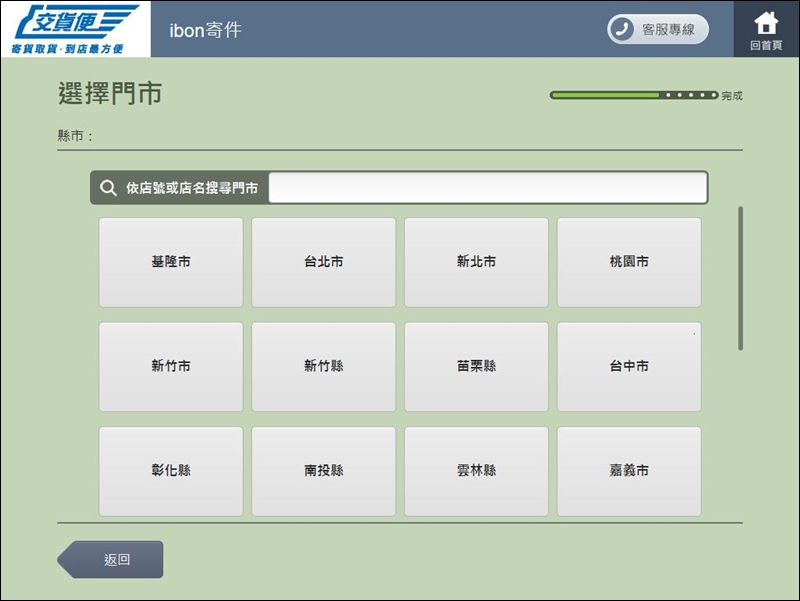Click the magnifier search icon
The image size is (800, 601).
(109, 188)
